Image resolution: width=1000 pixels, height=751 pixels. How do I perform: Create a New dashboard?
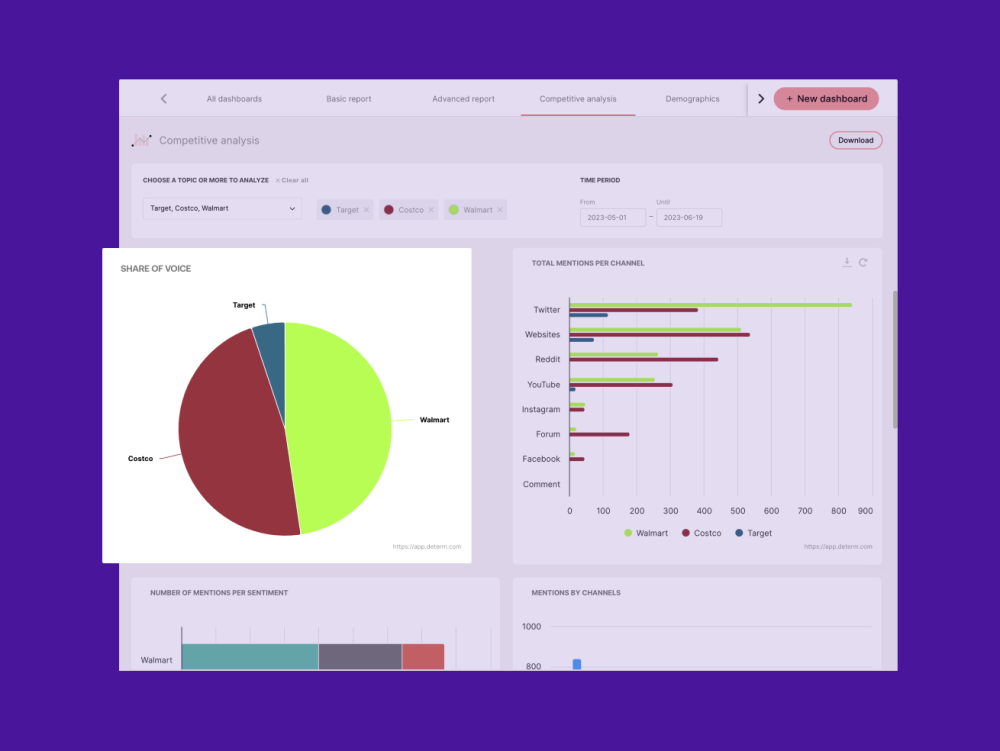tap(826, 99)
